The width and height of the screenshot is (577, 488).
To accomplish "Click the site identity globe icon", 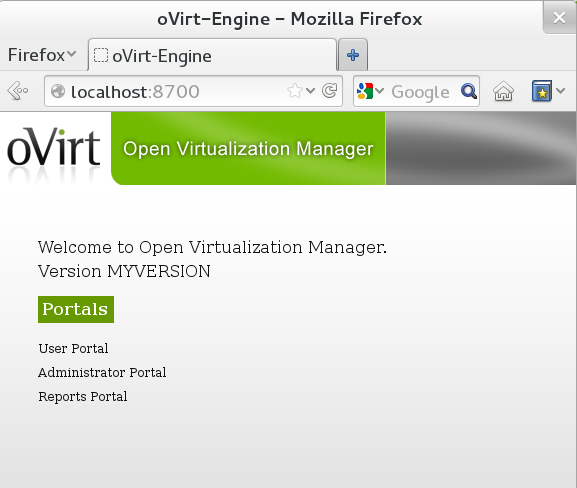I will pyautogui.click(x=58, y=91).
